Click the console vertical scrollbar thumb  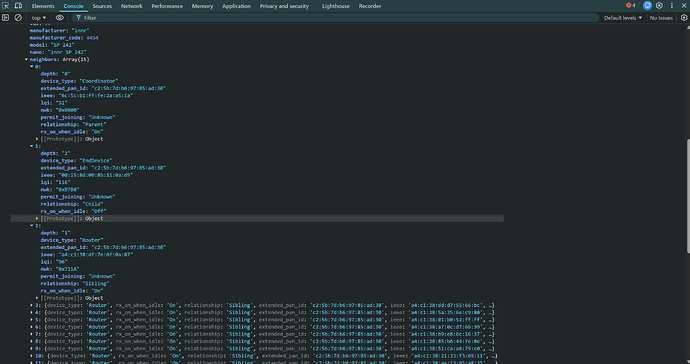click(688, 196)
